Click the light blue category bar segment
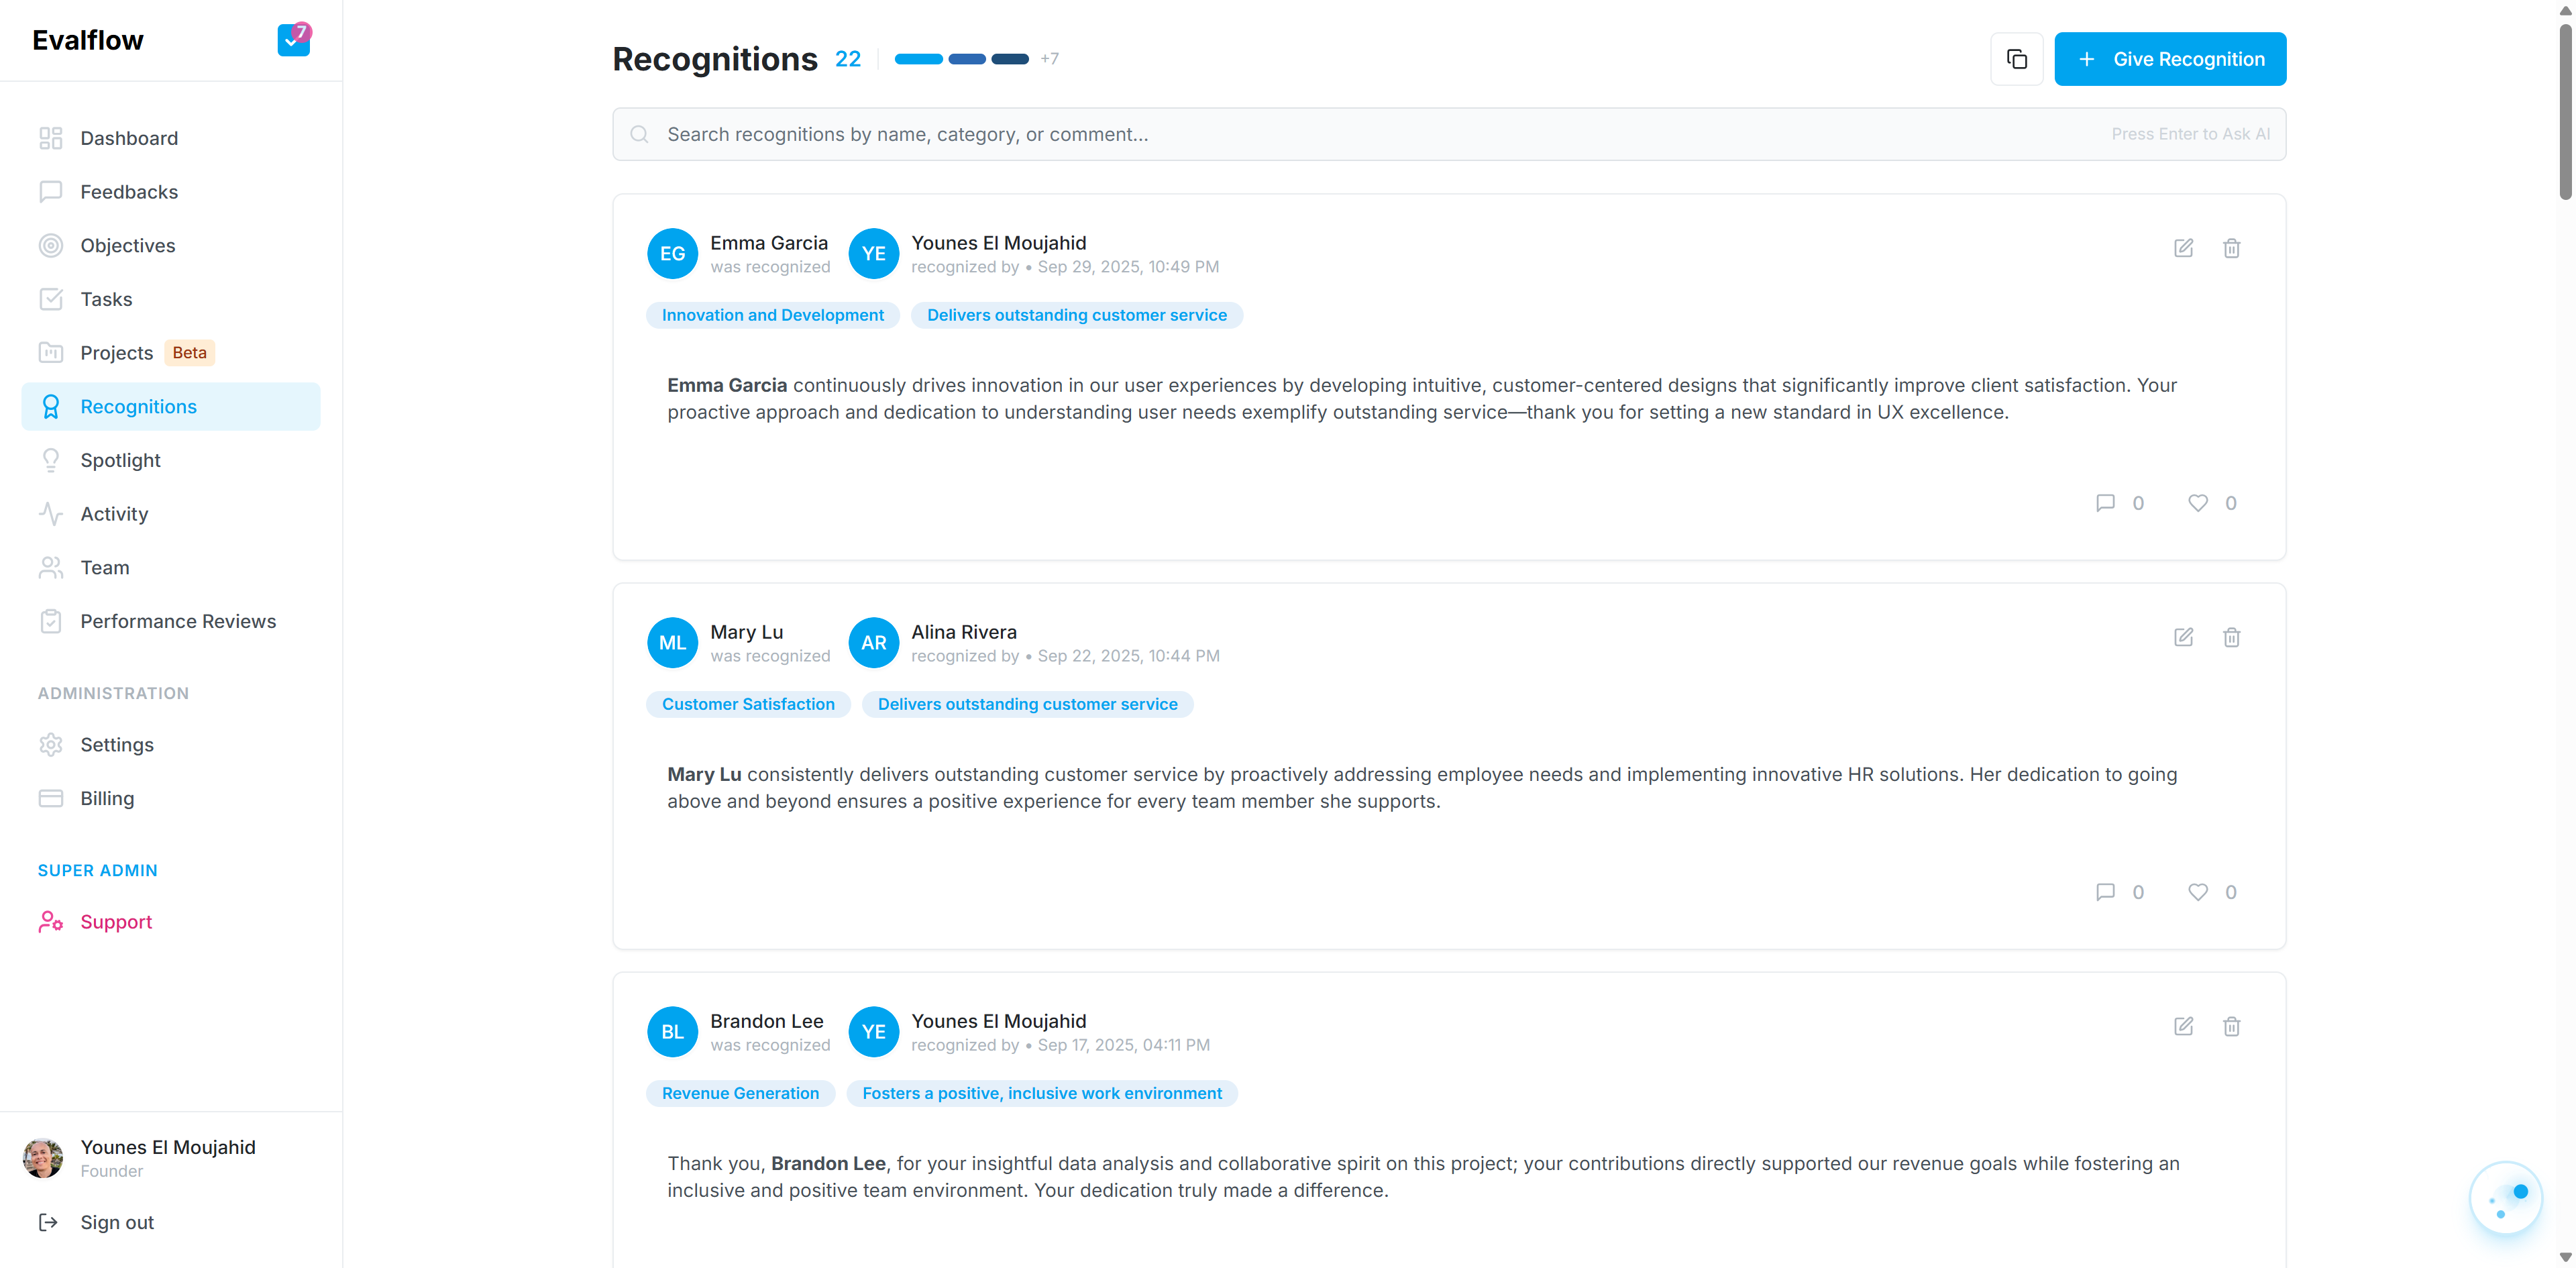This screenshot has height=1268, width=2576. [918, 59]
